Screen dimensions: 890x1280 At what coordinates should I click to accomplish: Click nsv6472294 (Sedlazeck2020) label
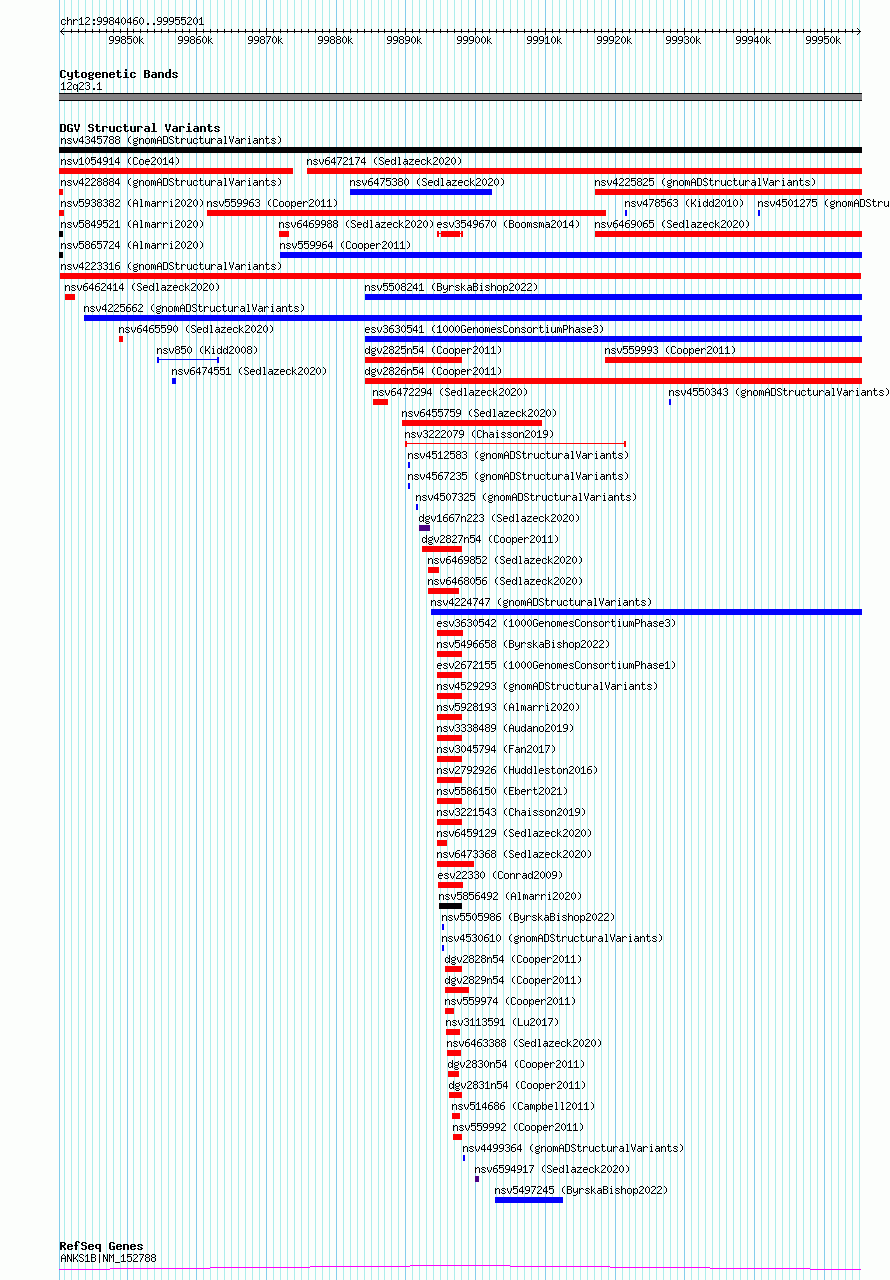click(x=450, y=392)
